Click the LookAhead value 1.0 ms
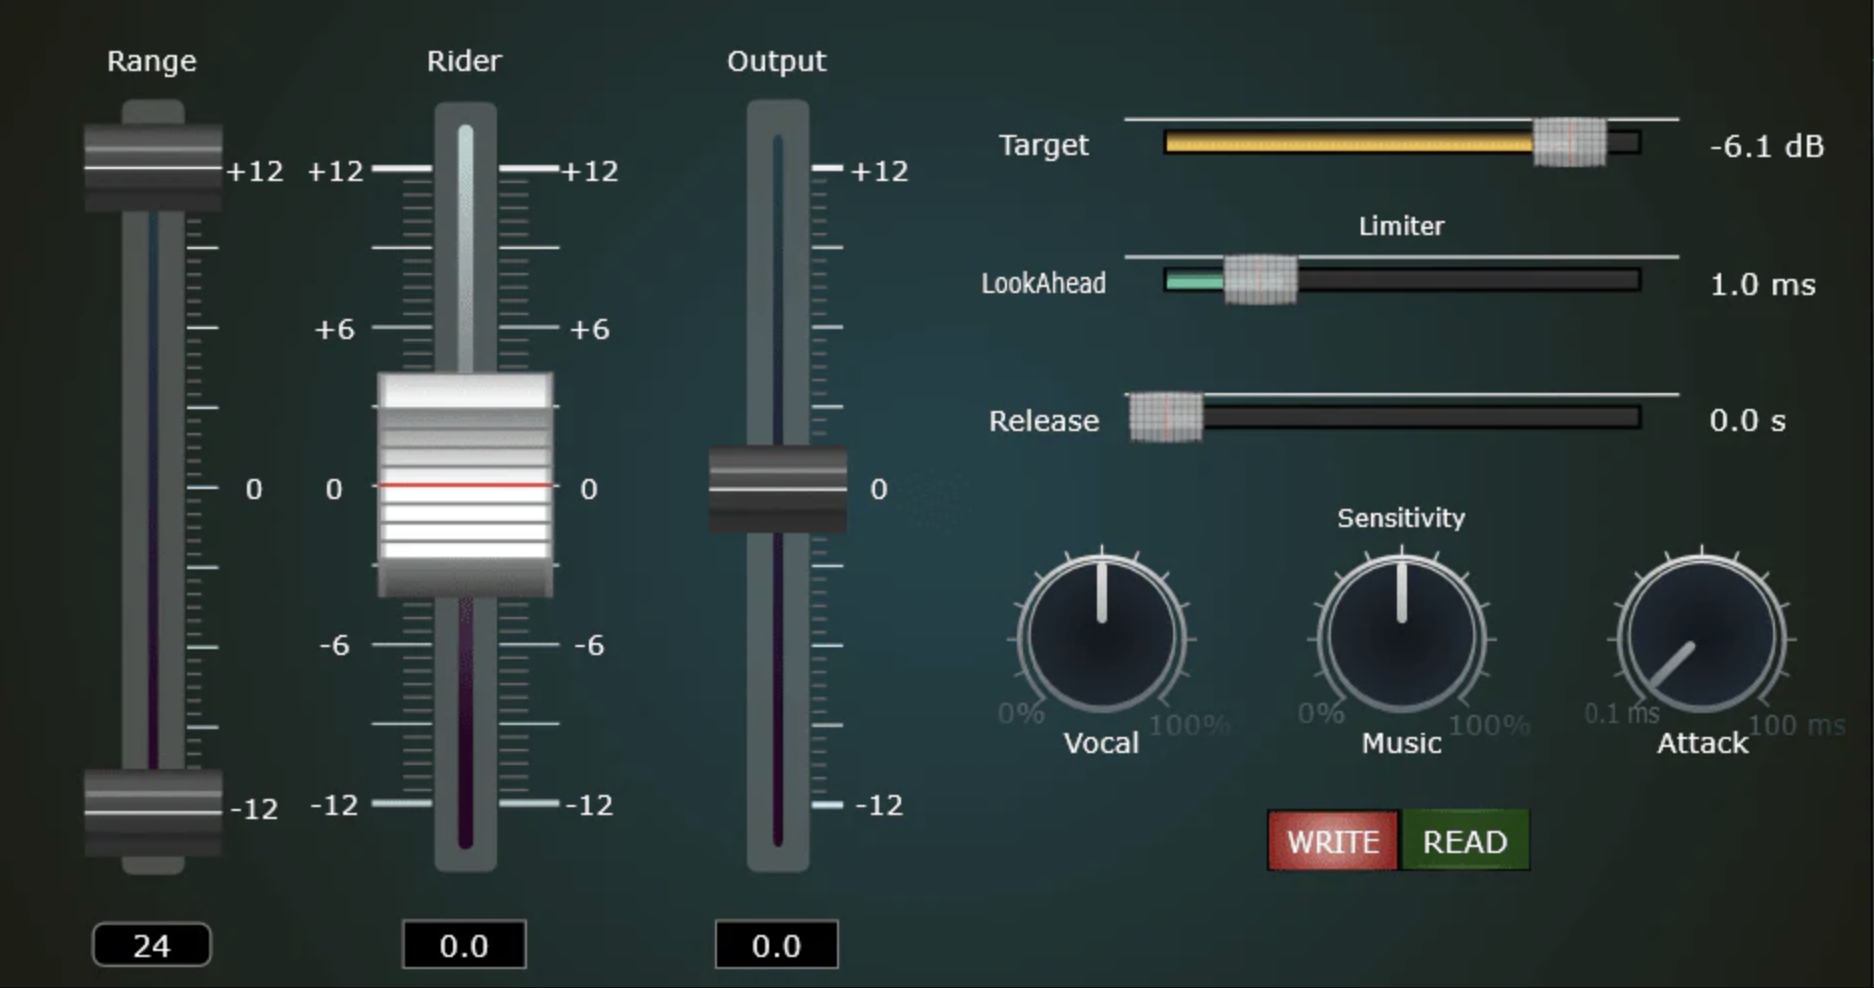Screen dimensions: 1874x988 point(1762,284)
